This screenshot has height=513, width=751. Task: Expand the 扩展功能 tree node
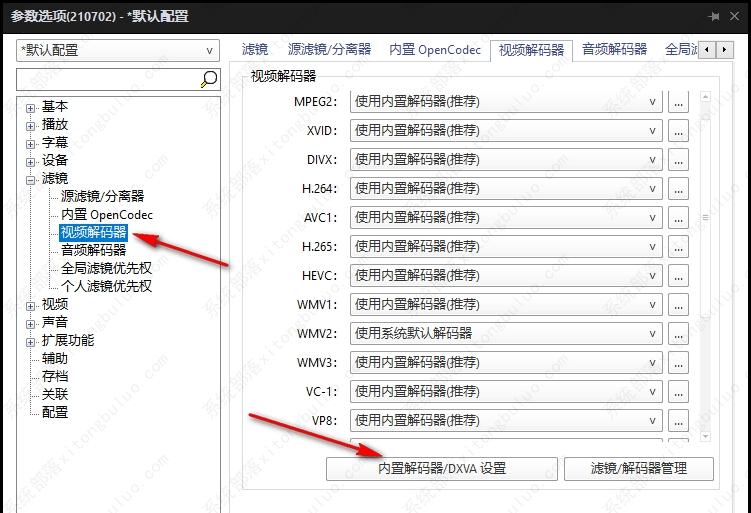tap(31, 342)
